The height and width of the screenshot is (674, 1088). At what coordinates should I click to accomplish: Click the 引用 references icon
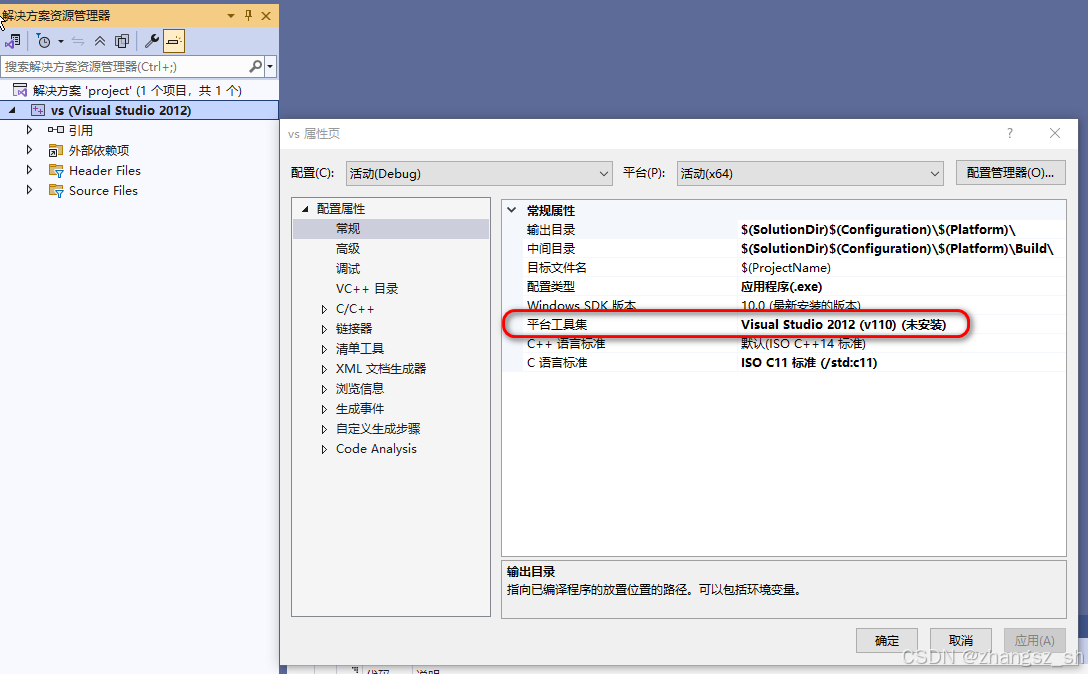tap(56, 130)
